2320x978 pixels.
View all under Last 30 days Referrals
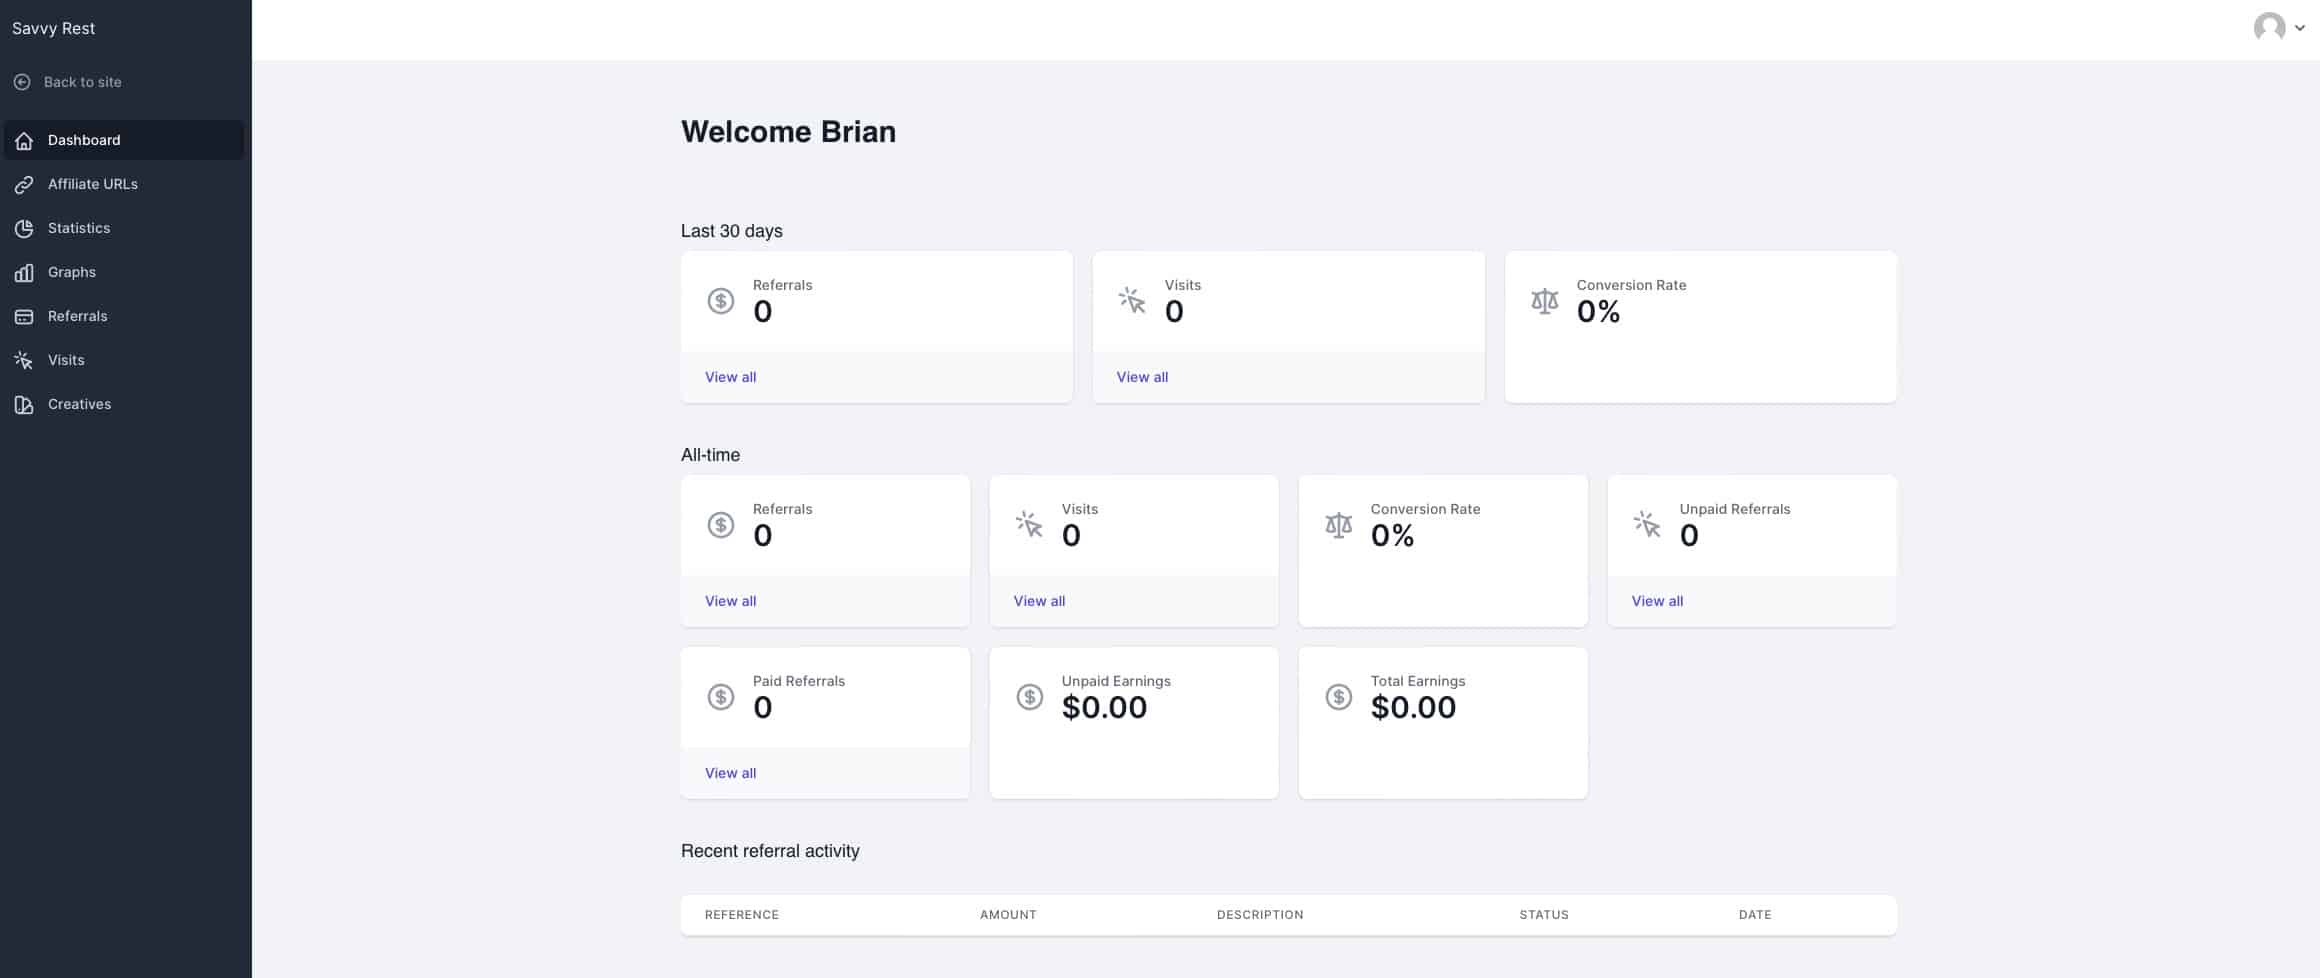click(x=730, y=377)
